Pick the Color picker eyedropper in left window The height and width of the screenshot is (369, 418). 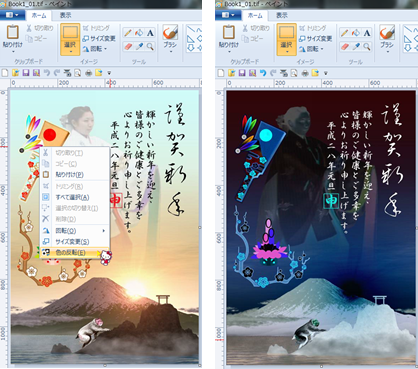(x=139, y=46)
